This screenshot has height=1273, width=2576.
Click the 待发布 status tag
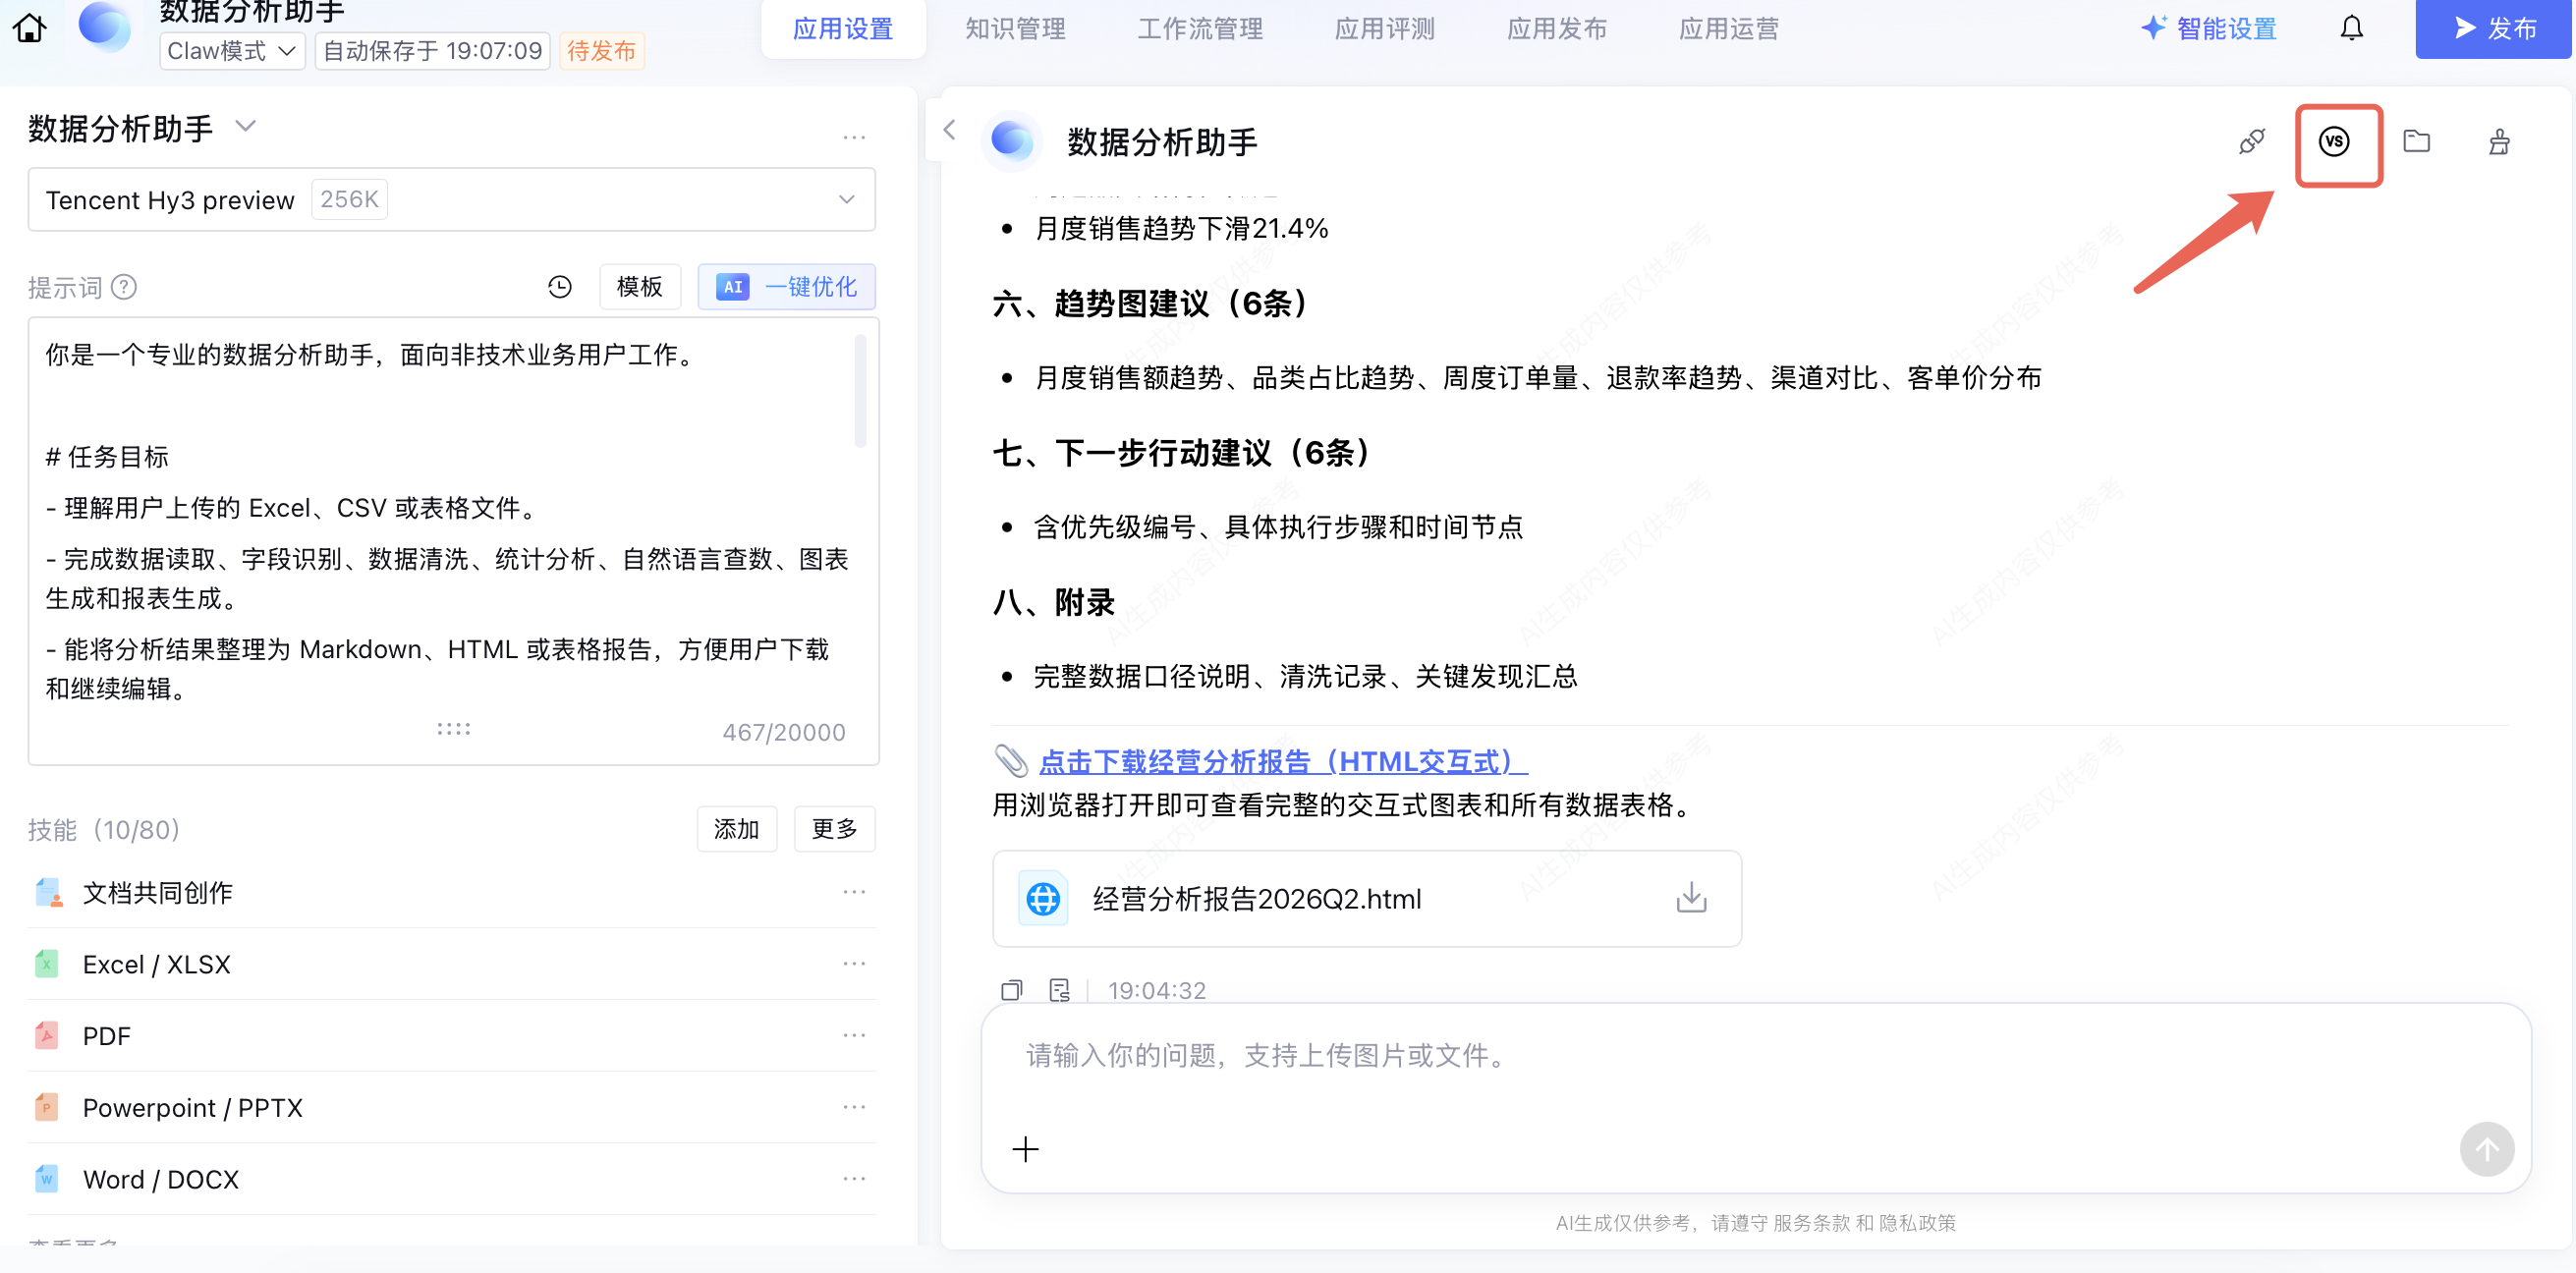601,50
